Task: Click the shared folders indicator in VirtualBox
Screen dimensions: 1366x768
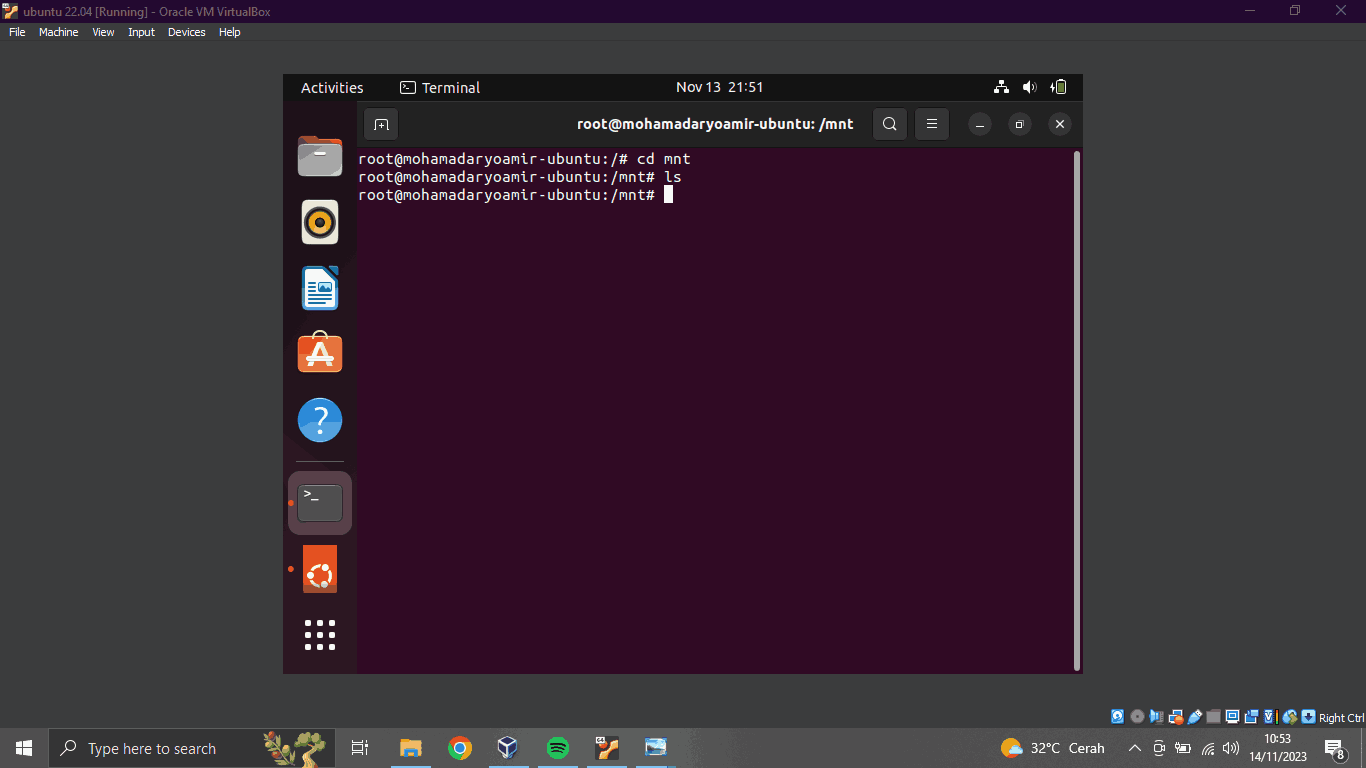Action: (x=1213, y=717)
